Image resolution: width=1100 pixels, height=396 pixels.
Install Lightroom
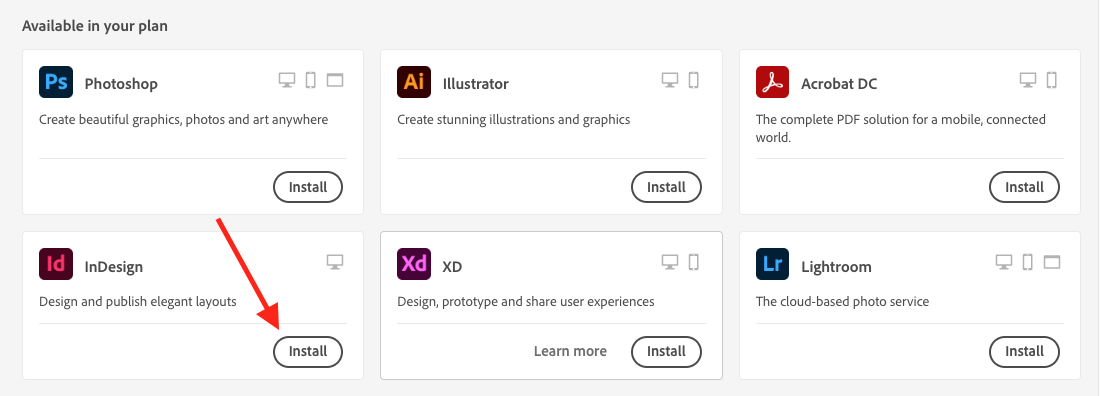1024,352
